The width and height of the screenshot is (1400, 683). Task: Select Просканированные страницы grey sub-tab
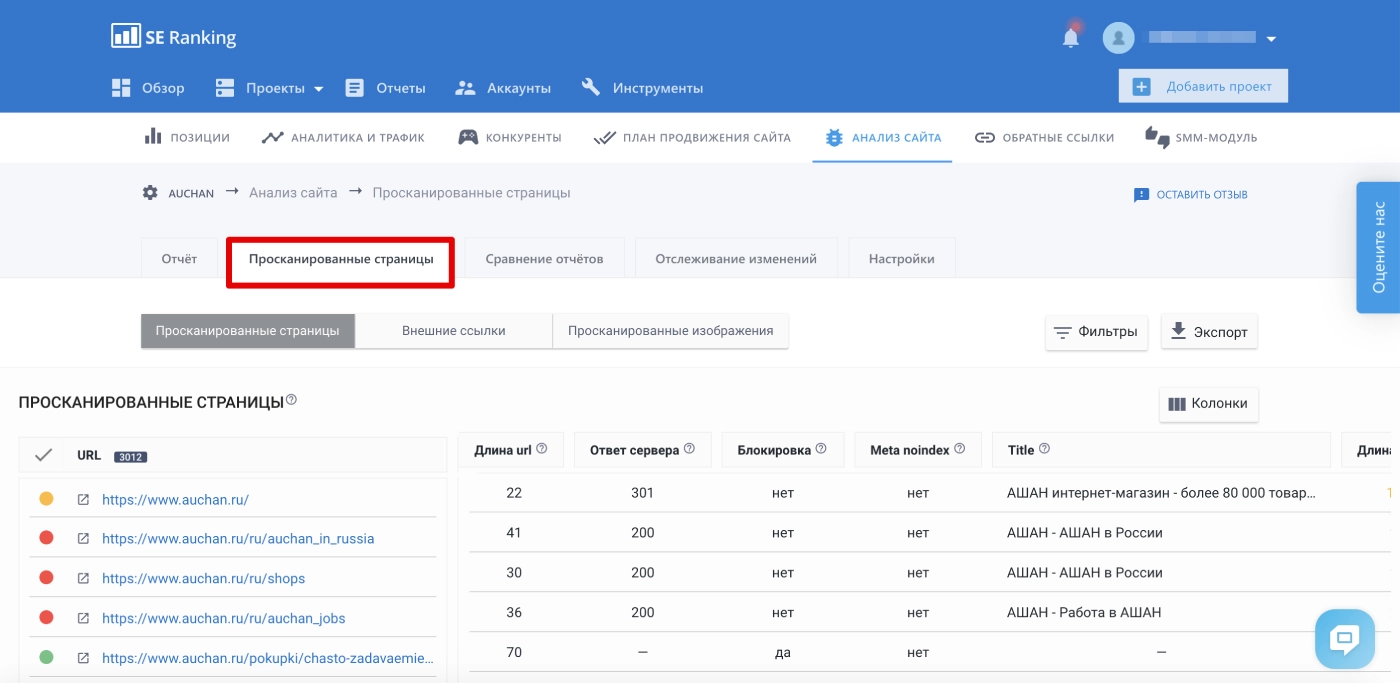tap(248, 331)
